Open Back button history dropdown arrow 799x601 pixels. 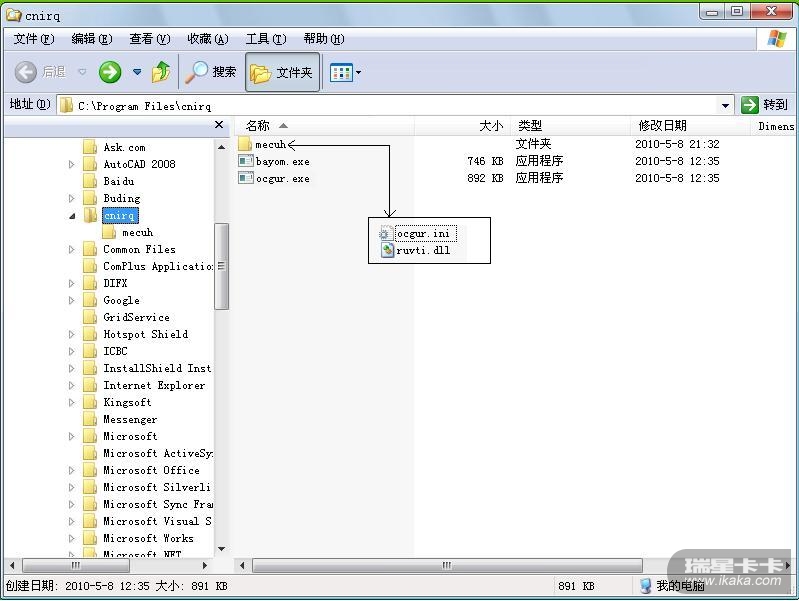pos(82,72)
